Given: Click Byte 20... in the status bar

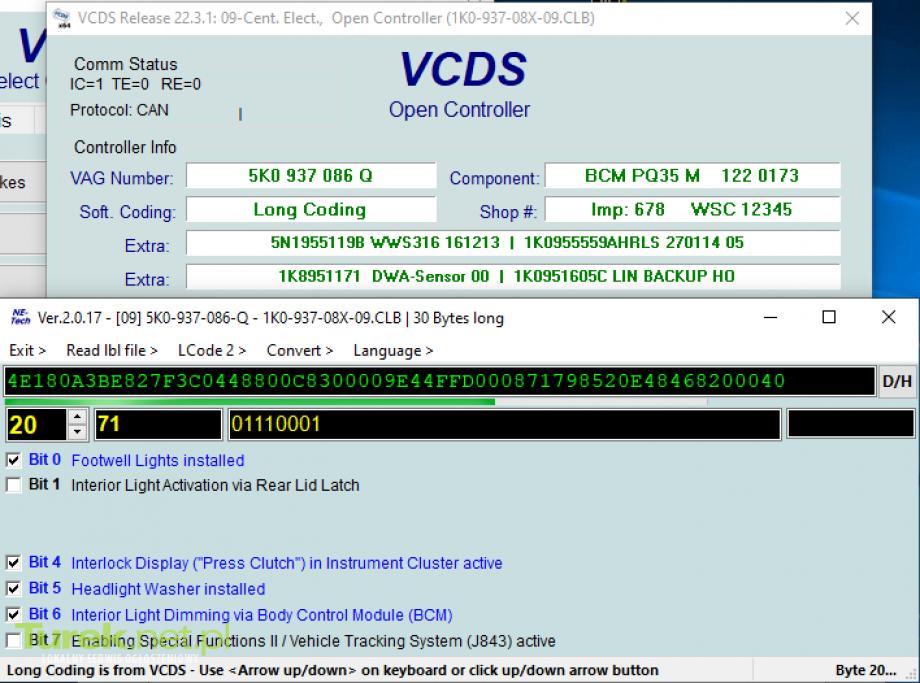Looking at the screenshot, I should click(865, 670).
